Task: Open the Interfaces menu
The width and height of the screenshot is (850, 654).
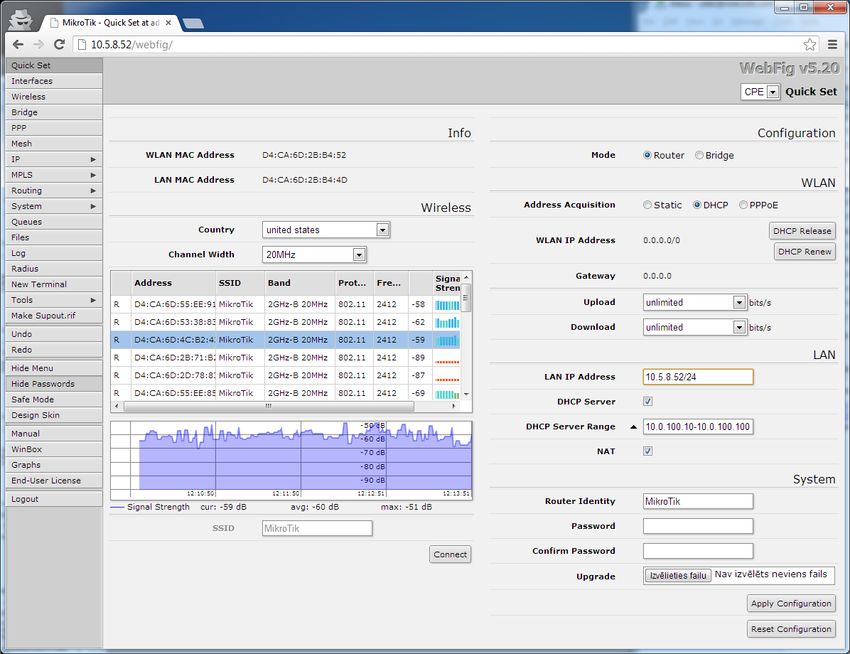Action: pyautogui.click(x=54, y=81)
